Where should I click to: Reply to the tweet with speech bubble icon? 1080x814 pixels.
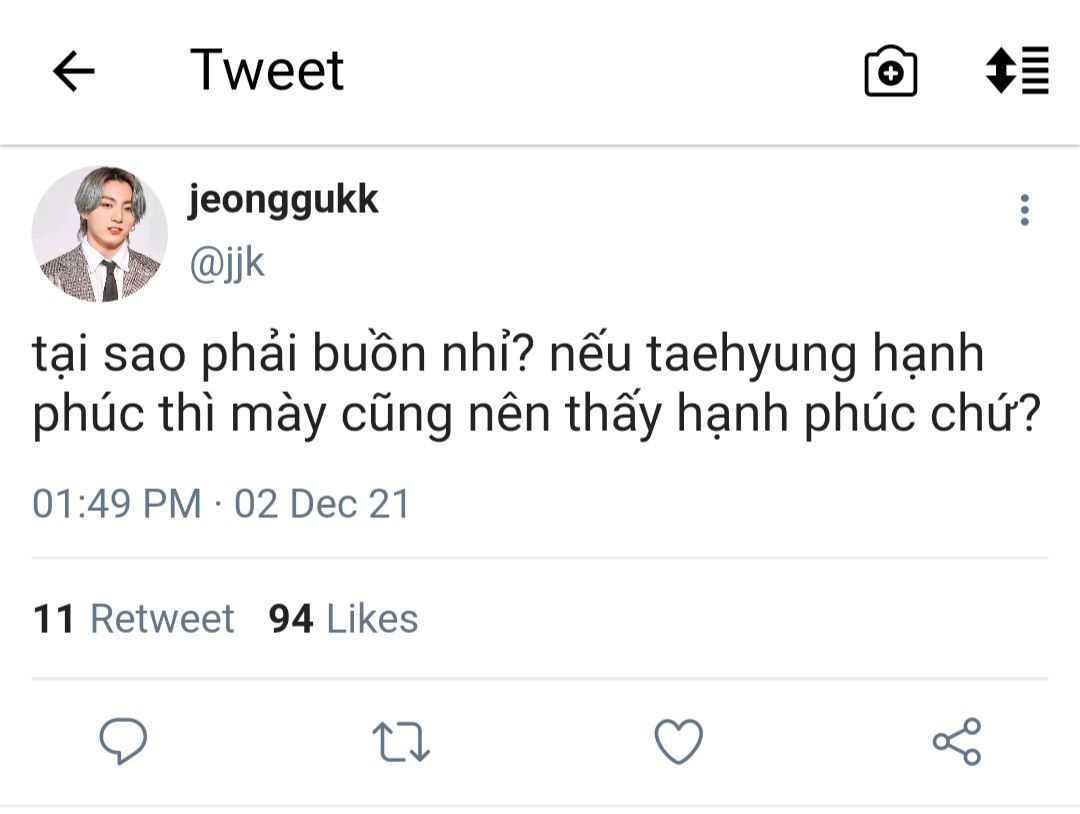(123, 741)
